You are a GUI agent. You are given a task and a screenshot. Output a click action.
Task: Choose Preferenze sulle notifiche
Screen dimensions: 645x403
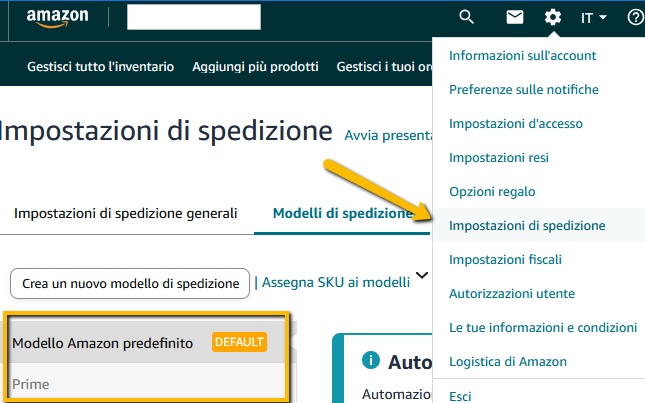point(524,90)
